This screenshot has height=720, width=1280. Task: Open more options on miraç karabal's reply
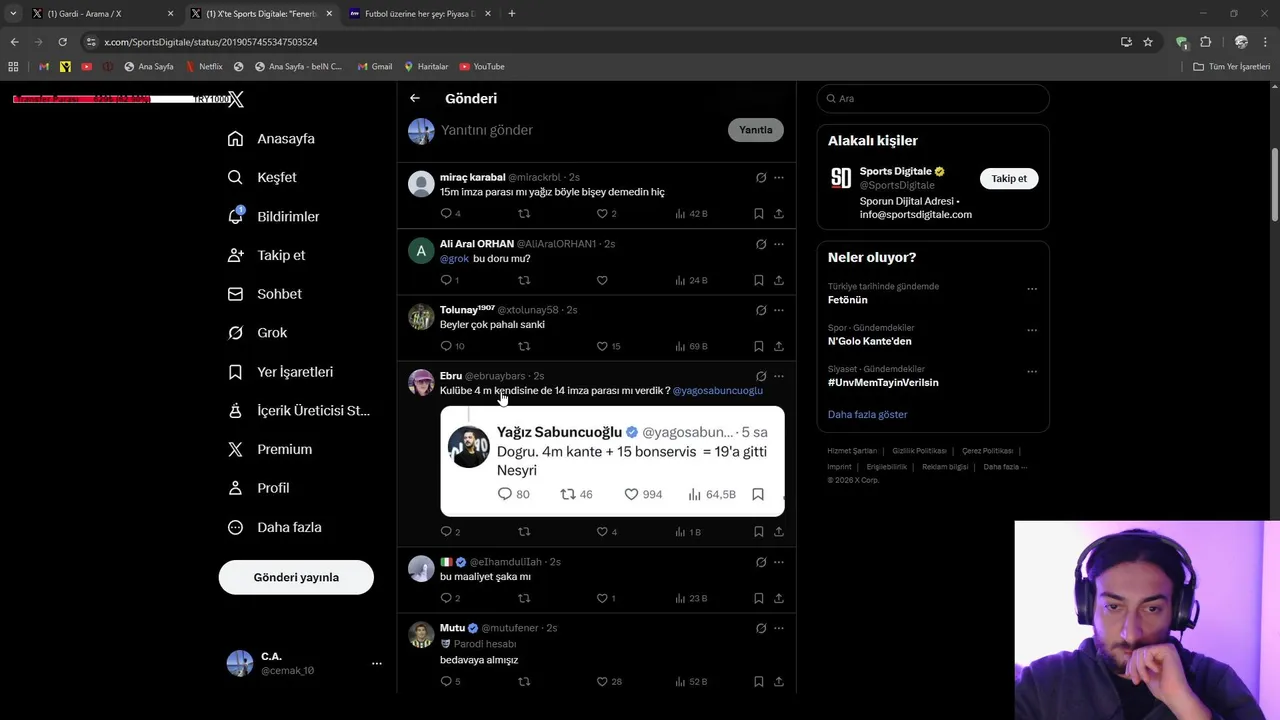pos(778,177)
